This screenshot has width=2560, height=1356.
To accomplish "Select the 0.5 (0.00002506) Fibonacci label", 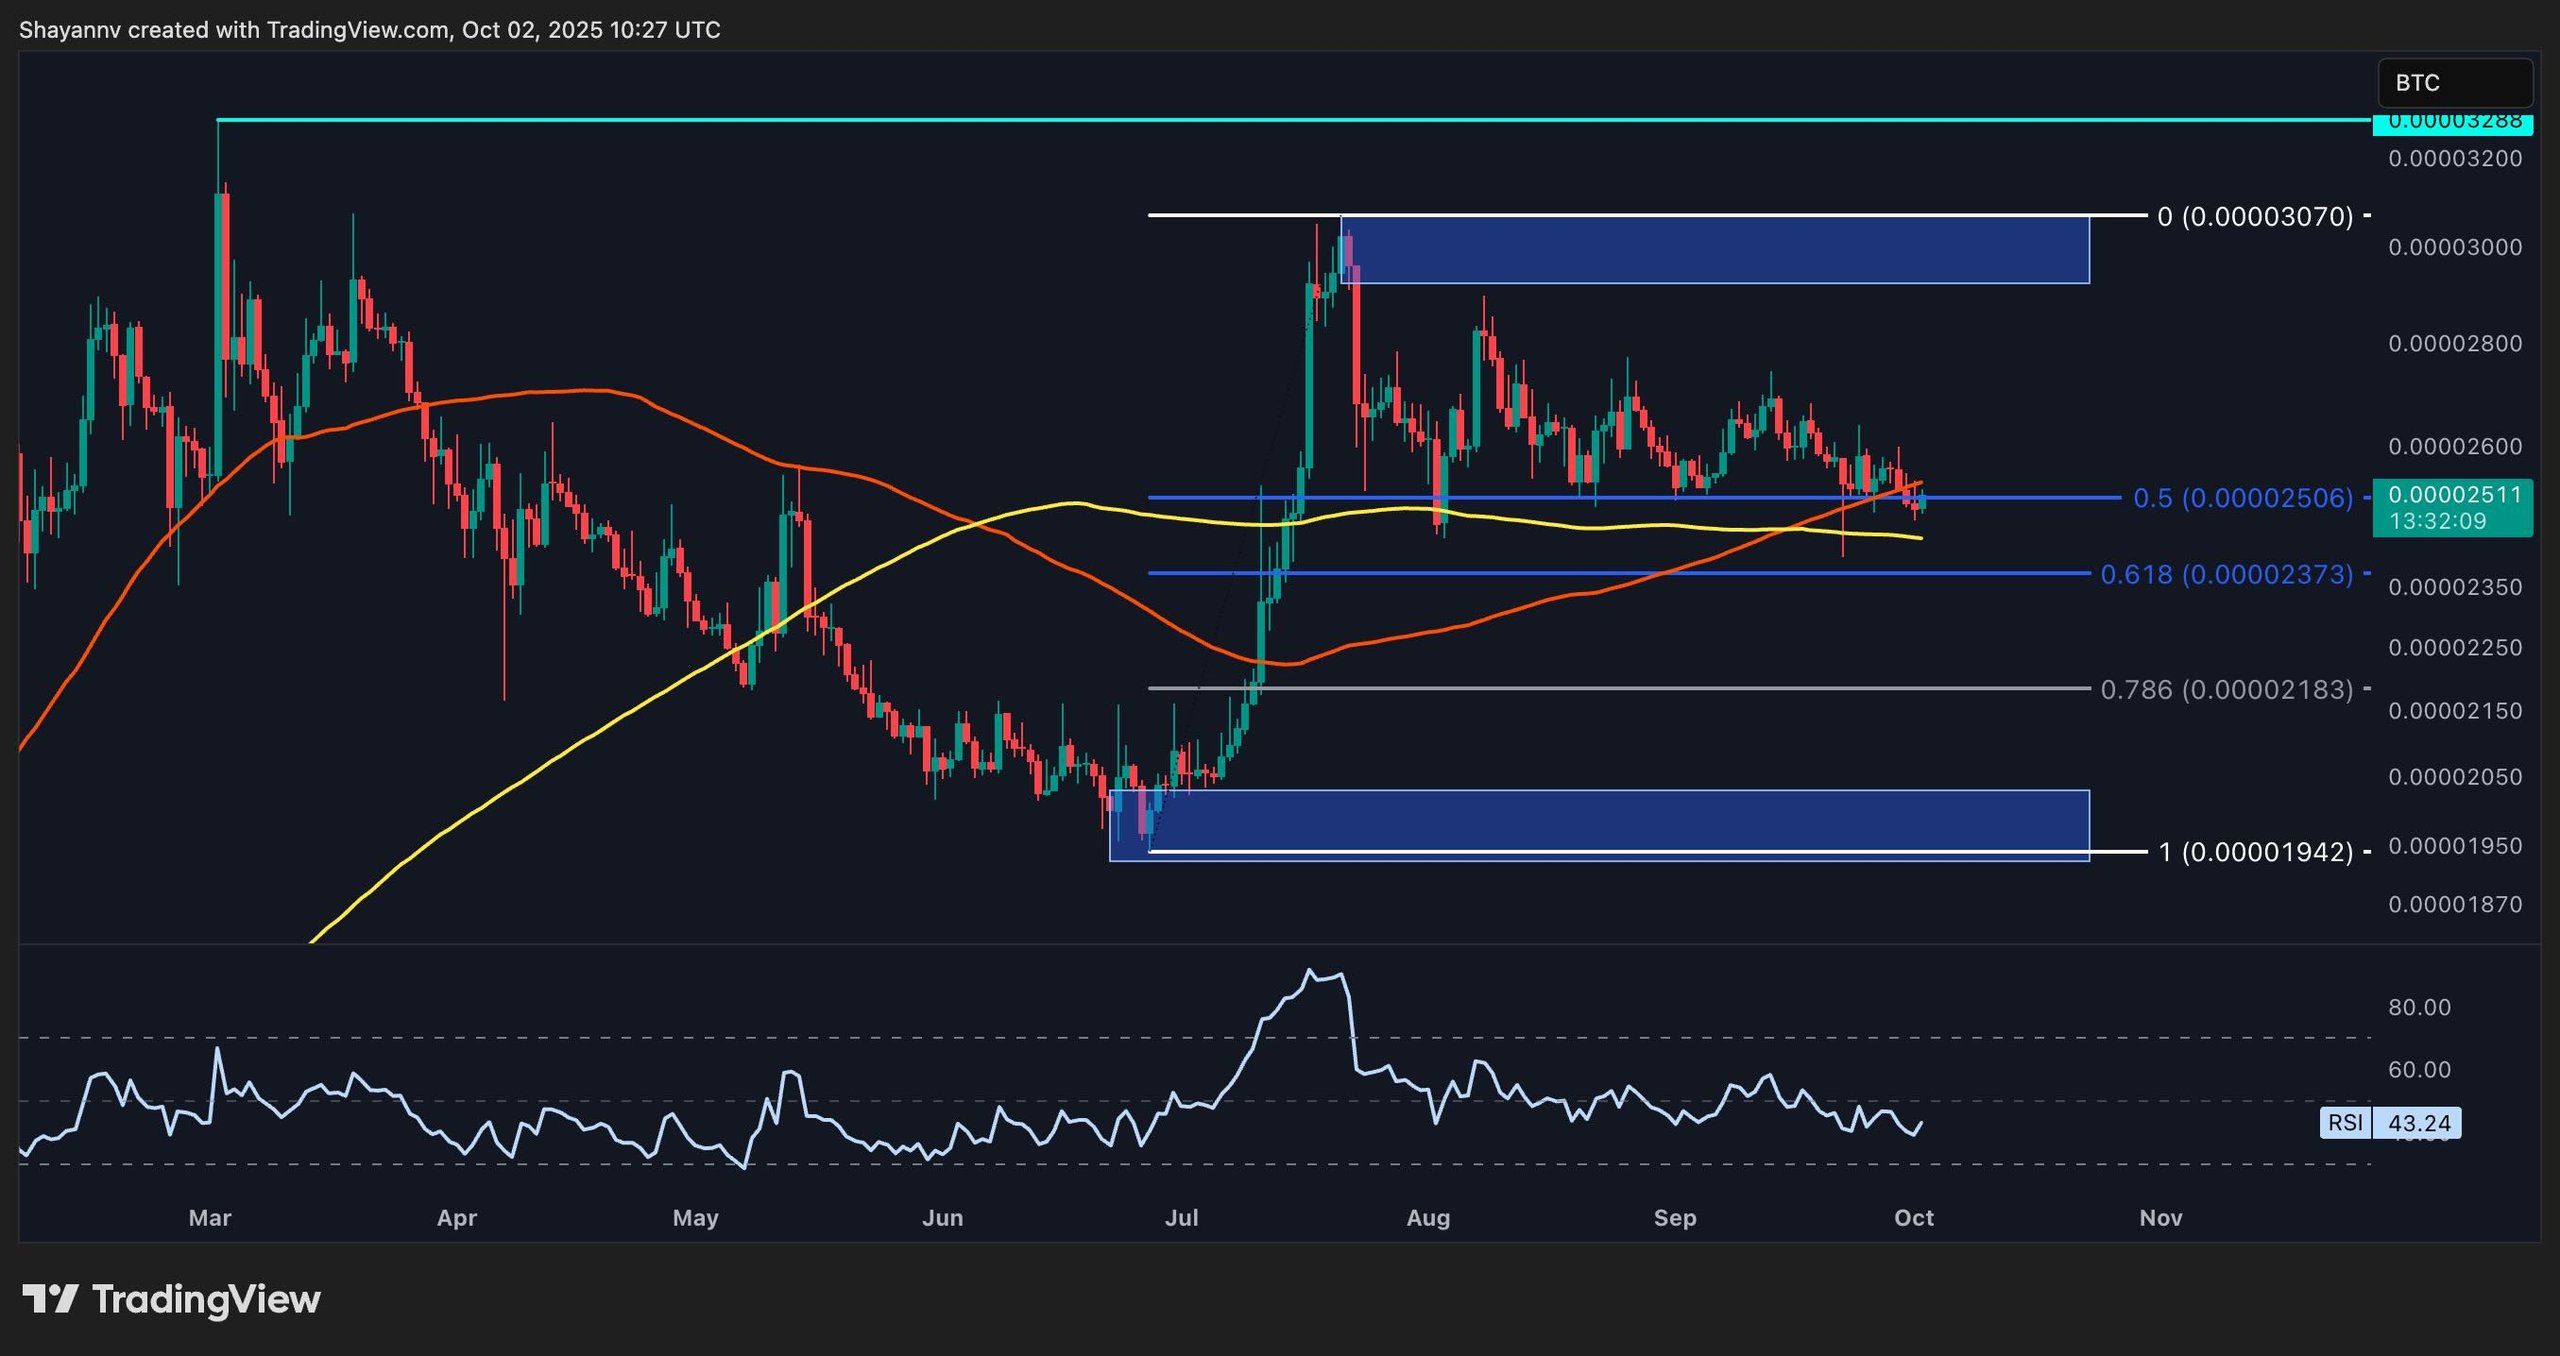I will (2242, 498).
